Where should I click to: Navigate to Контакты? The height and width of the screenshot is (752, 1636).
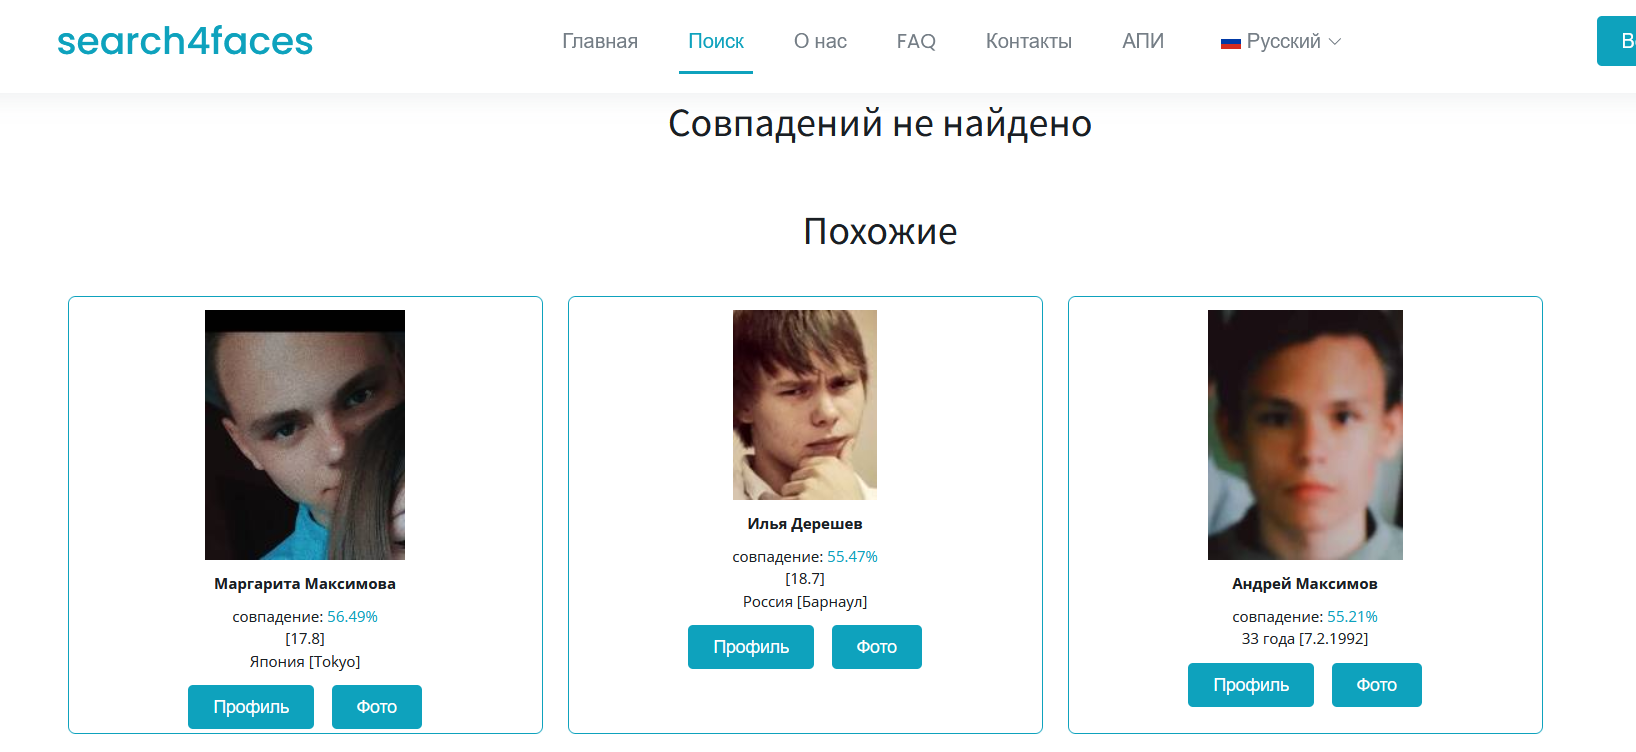[x=1029, y=41]
